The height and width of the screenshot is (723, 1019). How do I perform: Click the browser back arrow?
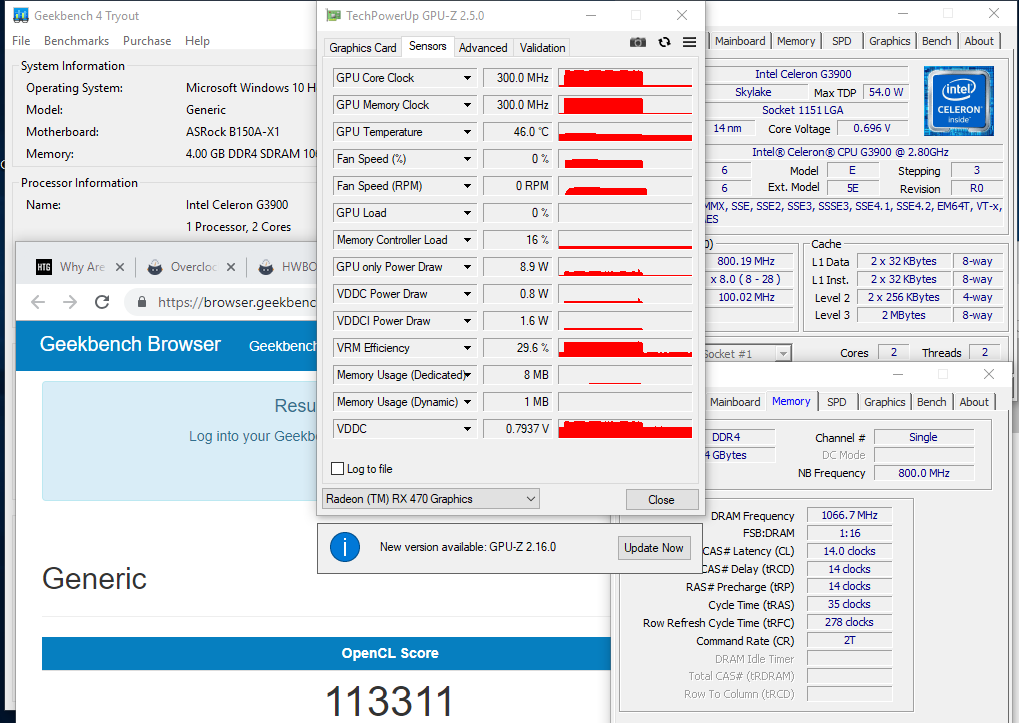click(38, 301)
